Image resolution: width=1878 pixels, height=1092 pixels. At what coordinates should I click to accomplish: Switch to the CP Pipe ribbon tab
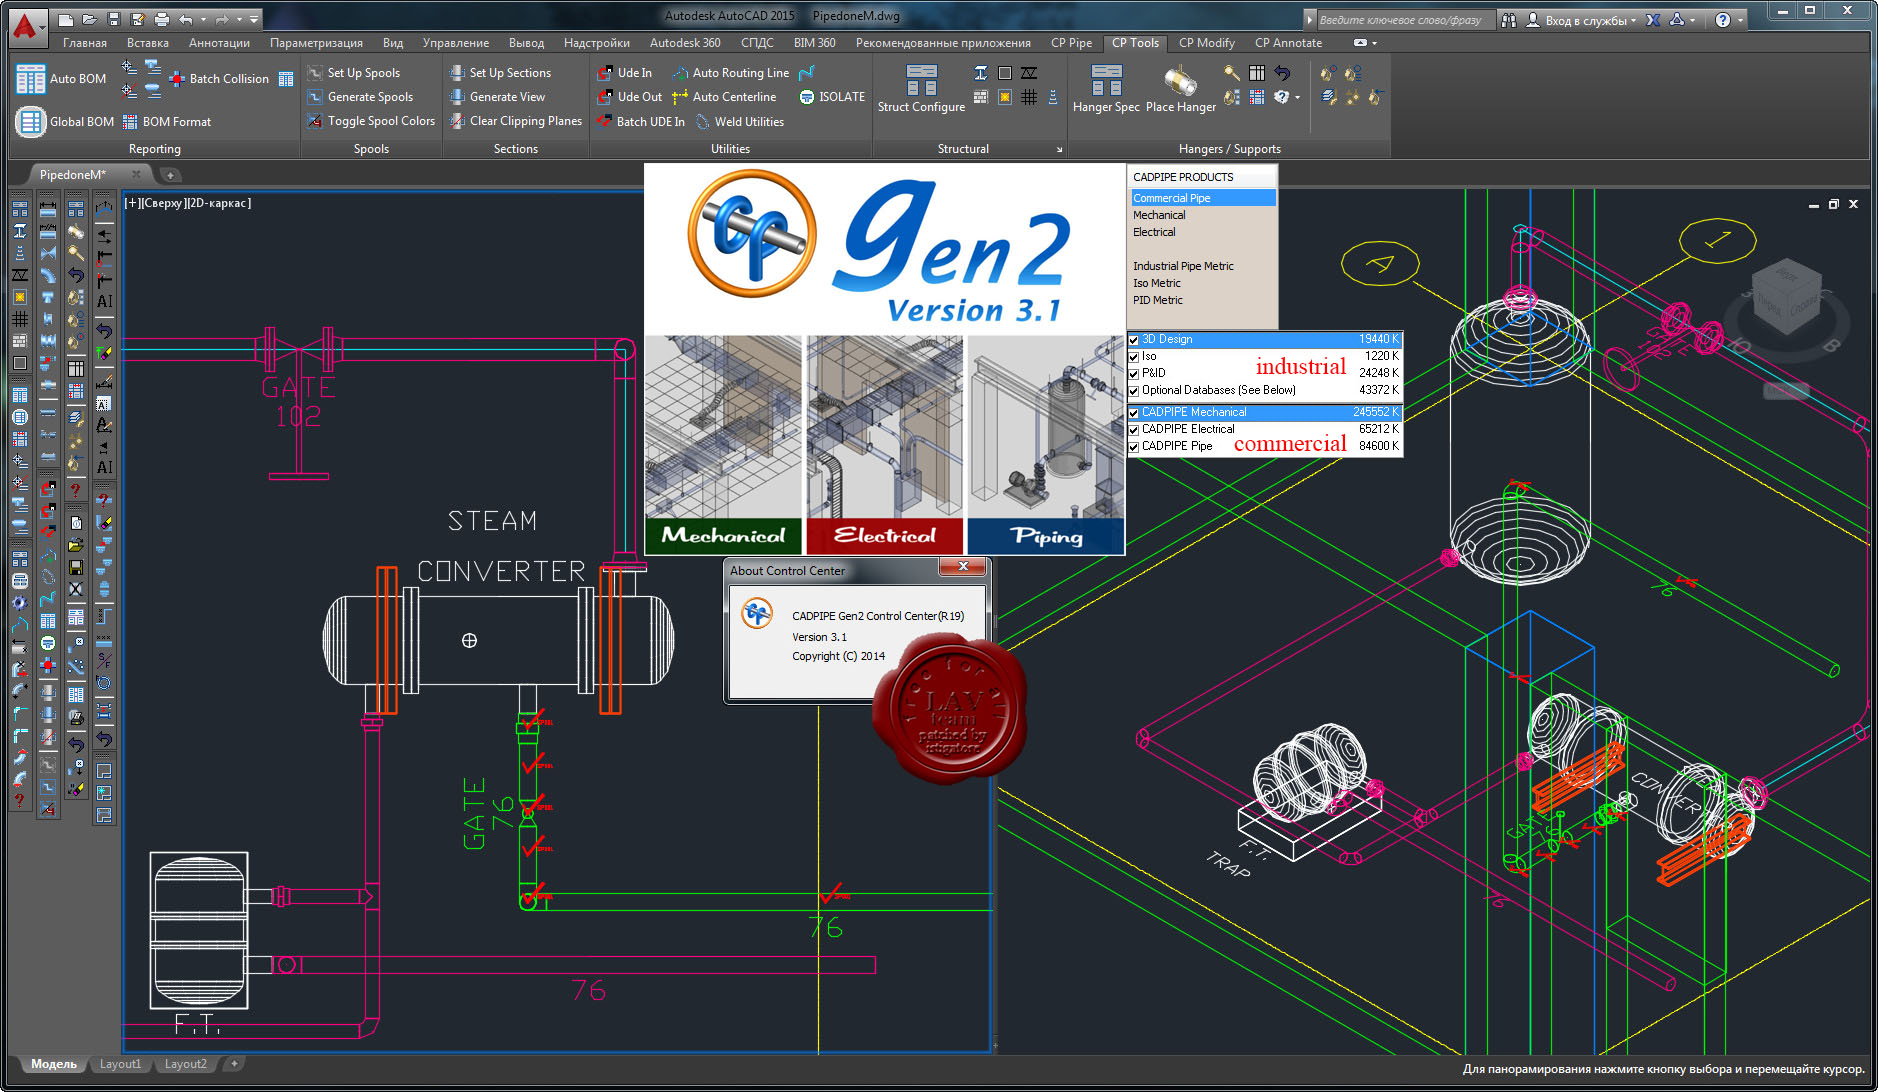coord(1071,43)
